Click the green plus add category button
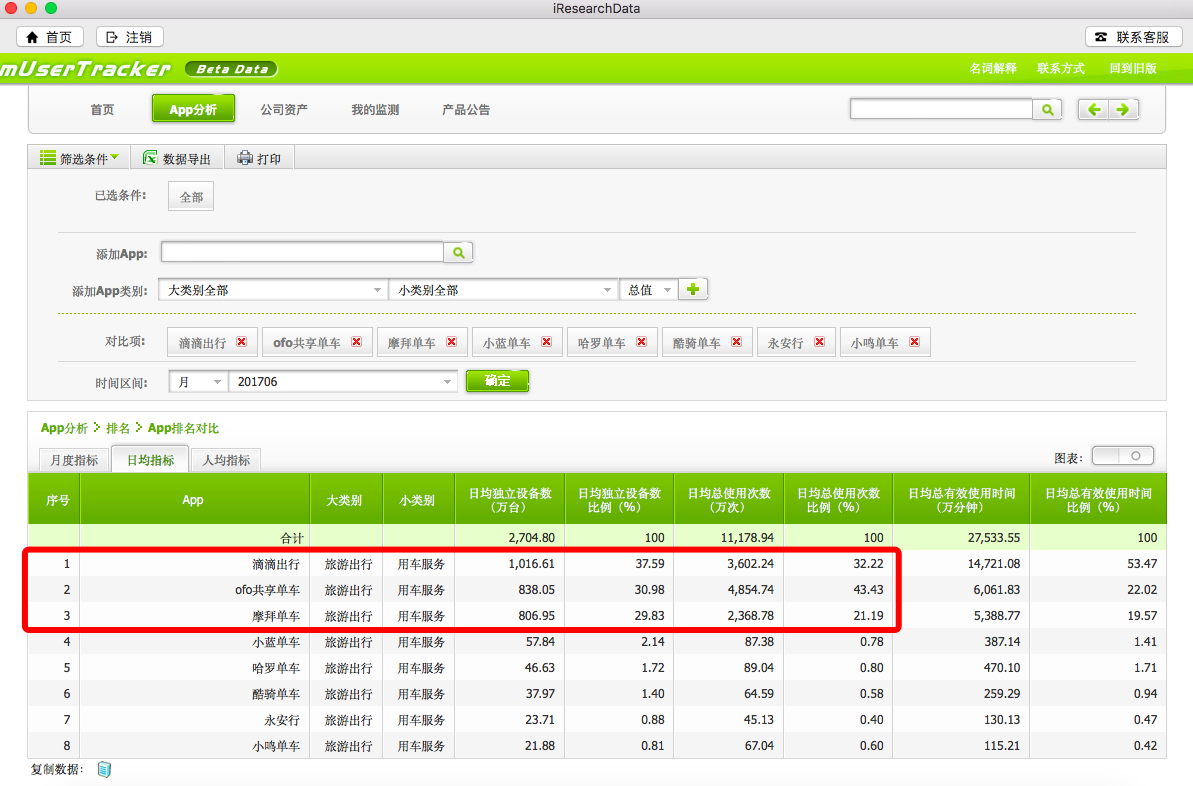The height and width of the screenshot is (786, 1193). (x=692, y=289)
